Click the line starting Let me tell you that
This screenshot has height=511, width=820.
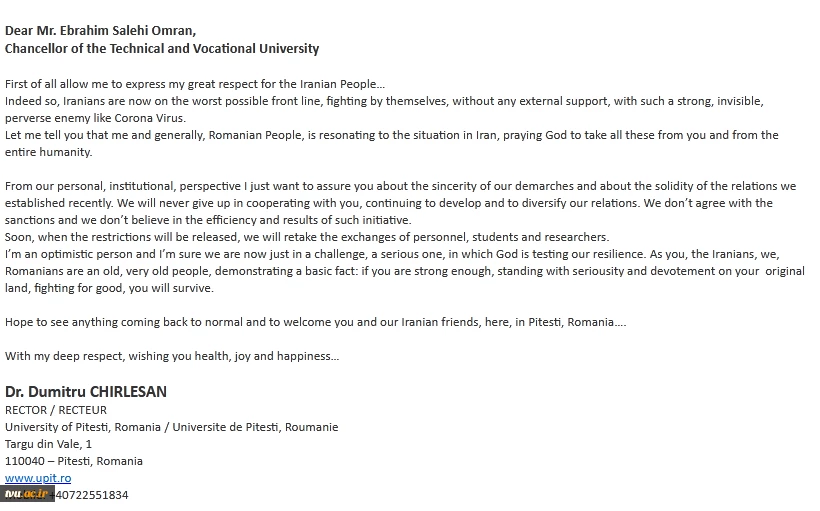tap(392, 135)
